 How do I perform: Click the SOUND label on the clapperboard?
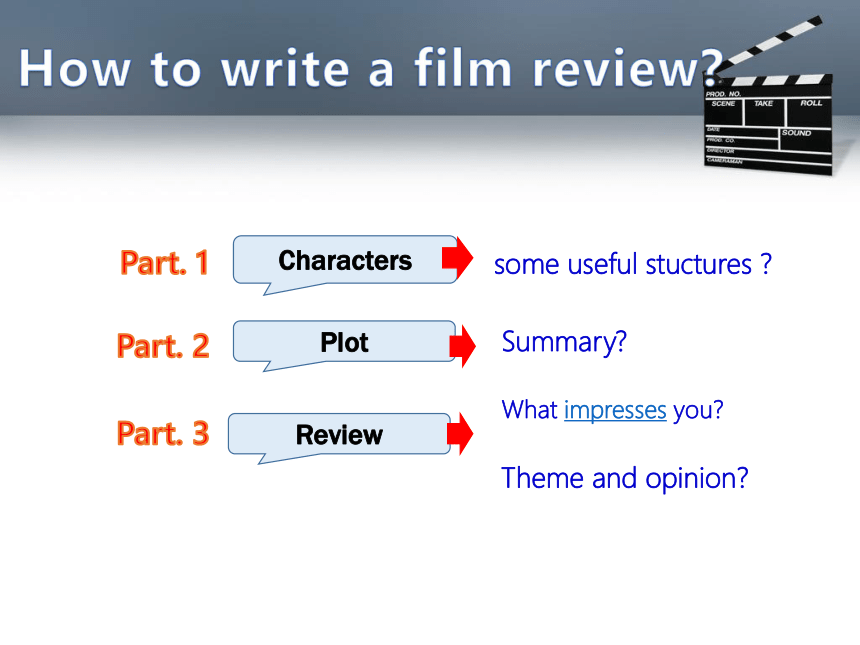tap(796, 133)
